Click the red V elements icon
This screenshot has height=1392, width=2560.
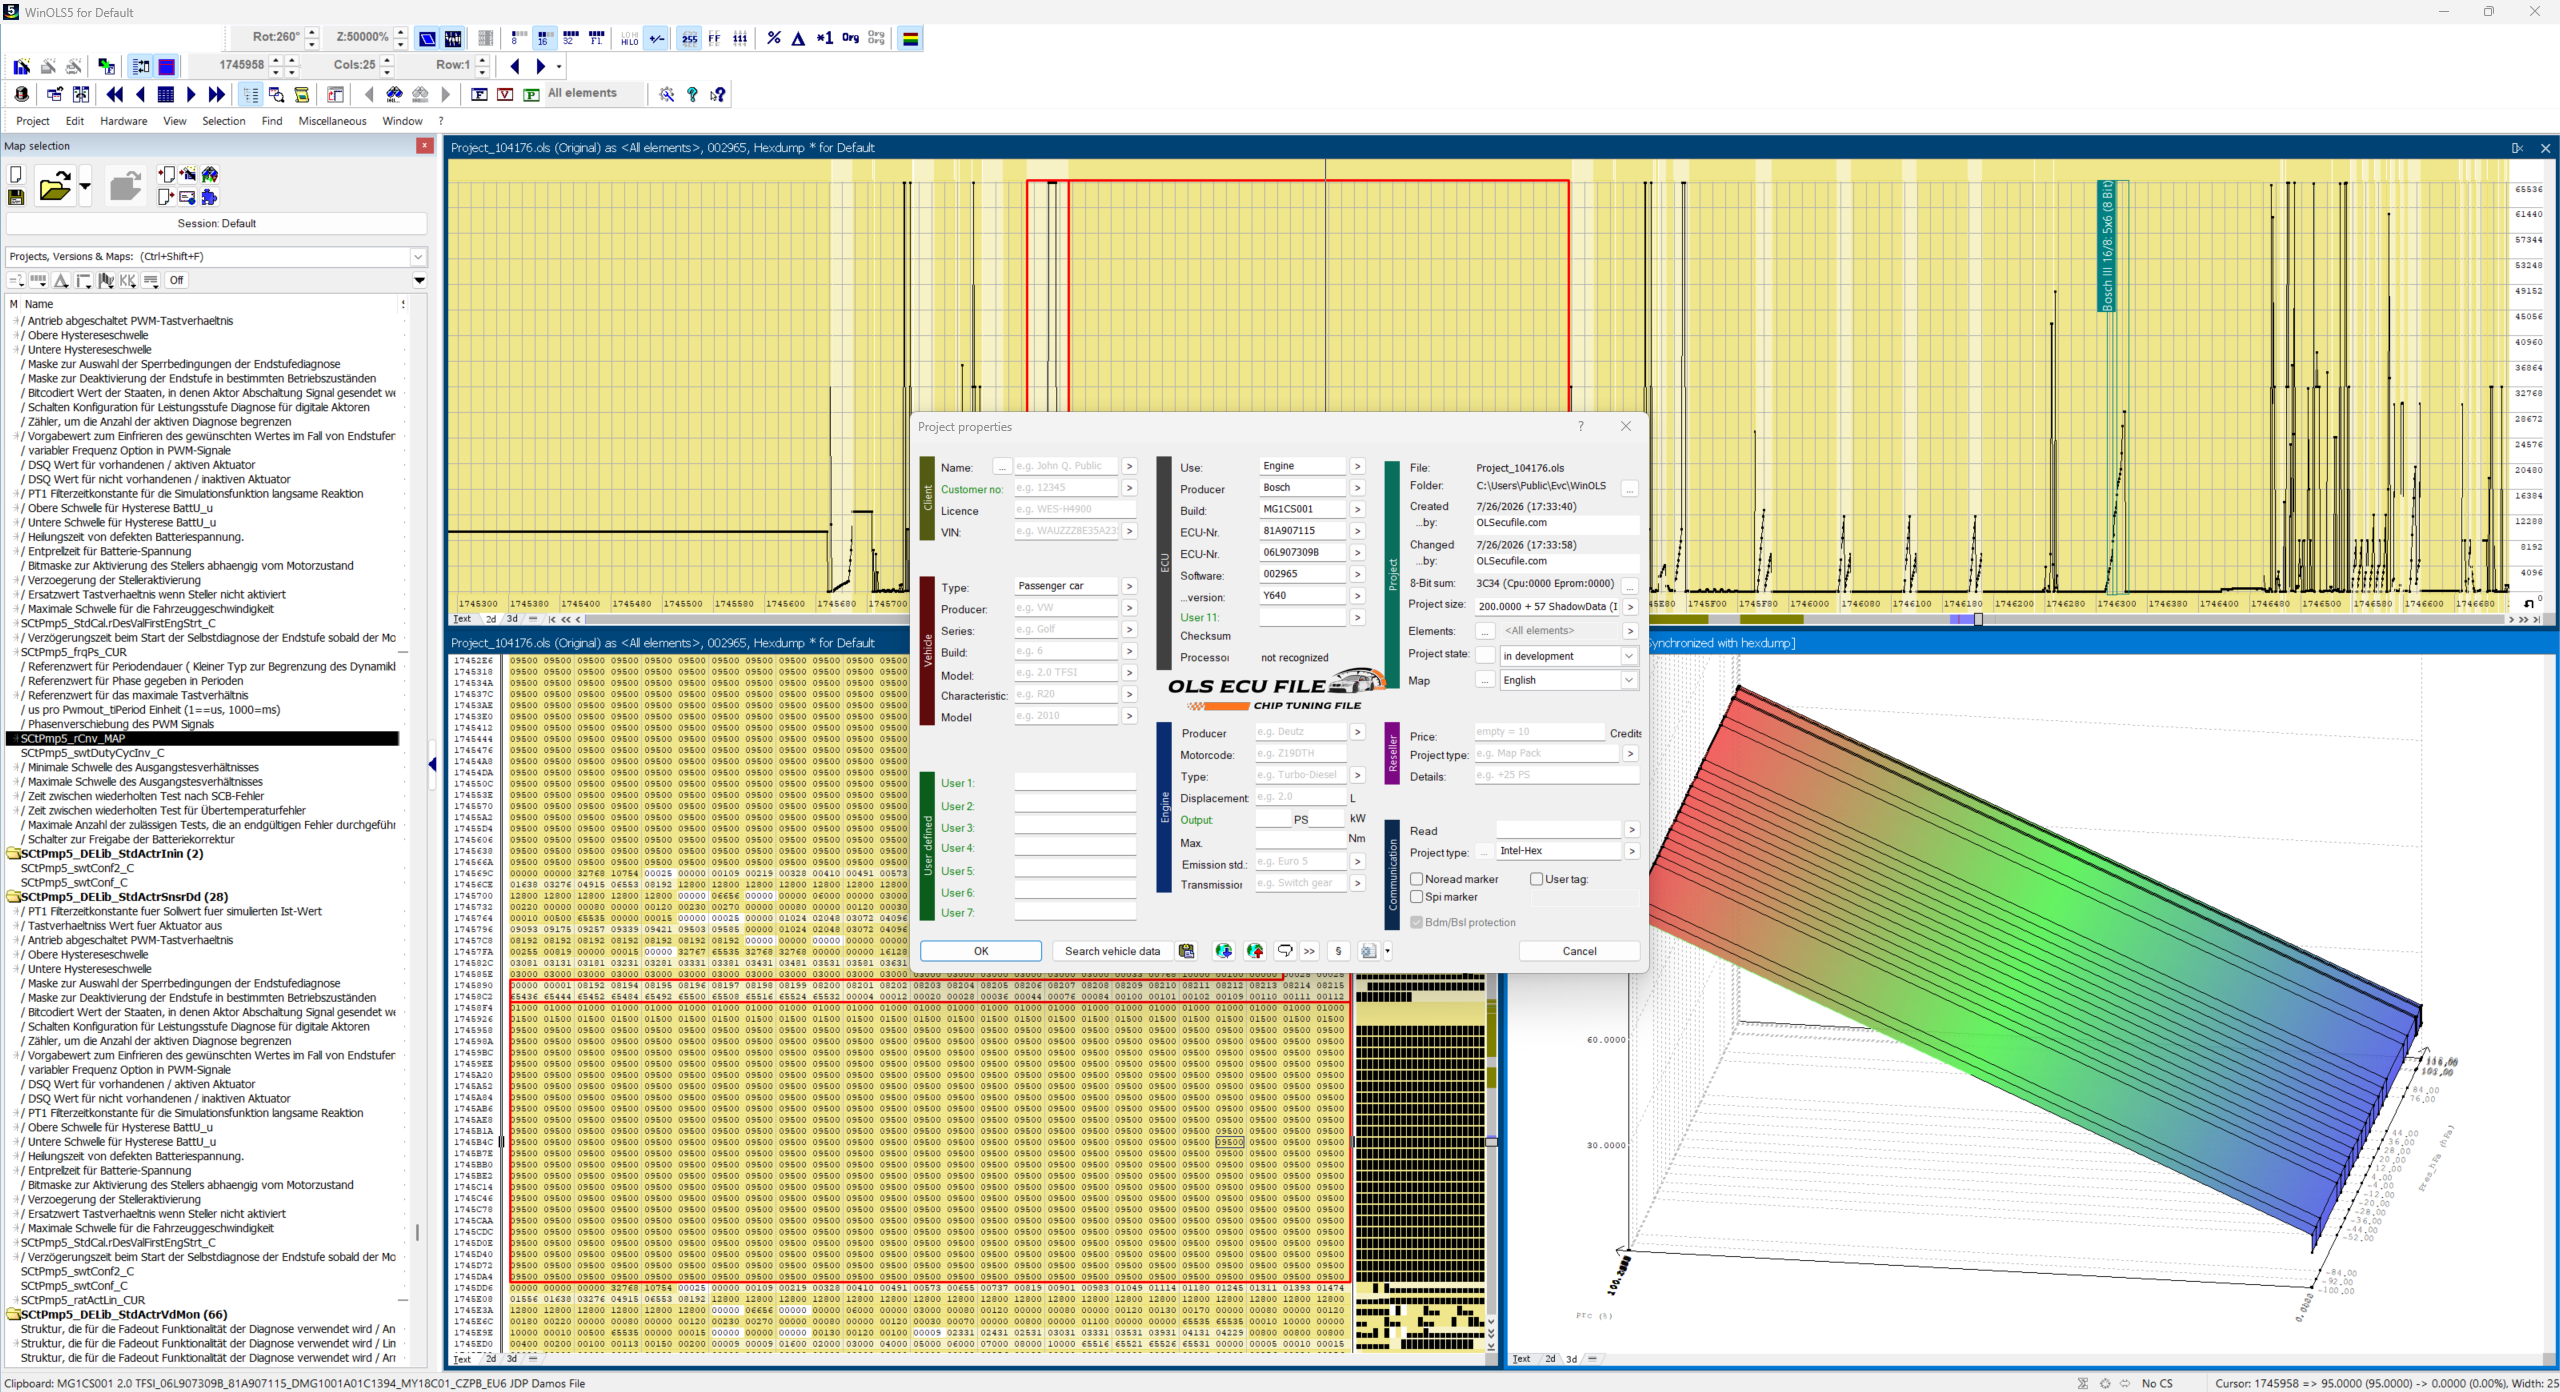click(x=505, y=94)
